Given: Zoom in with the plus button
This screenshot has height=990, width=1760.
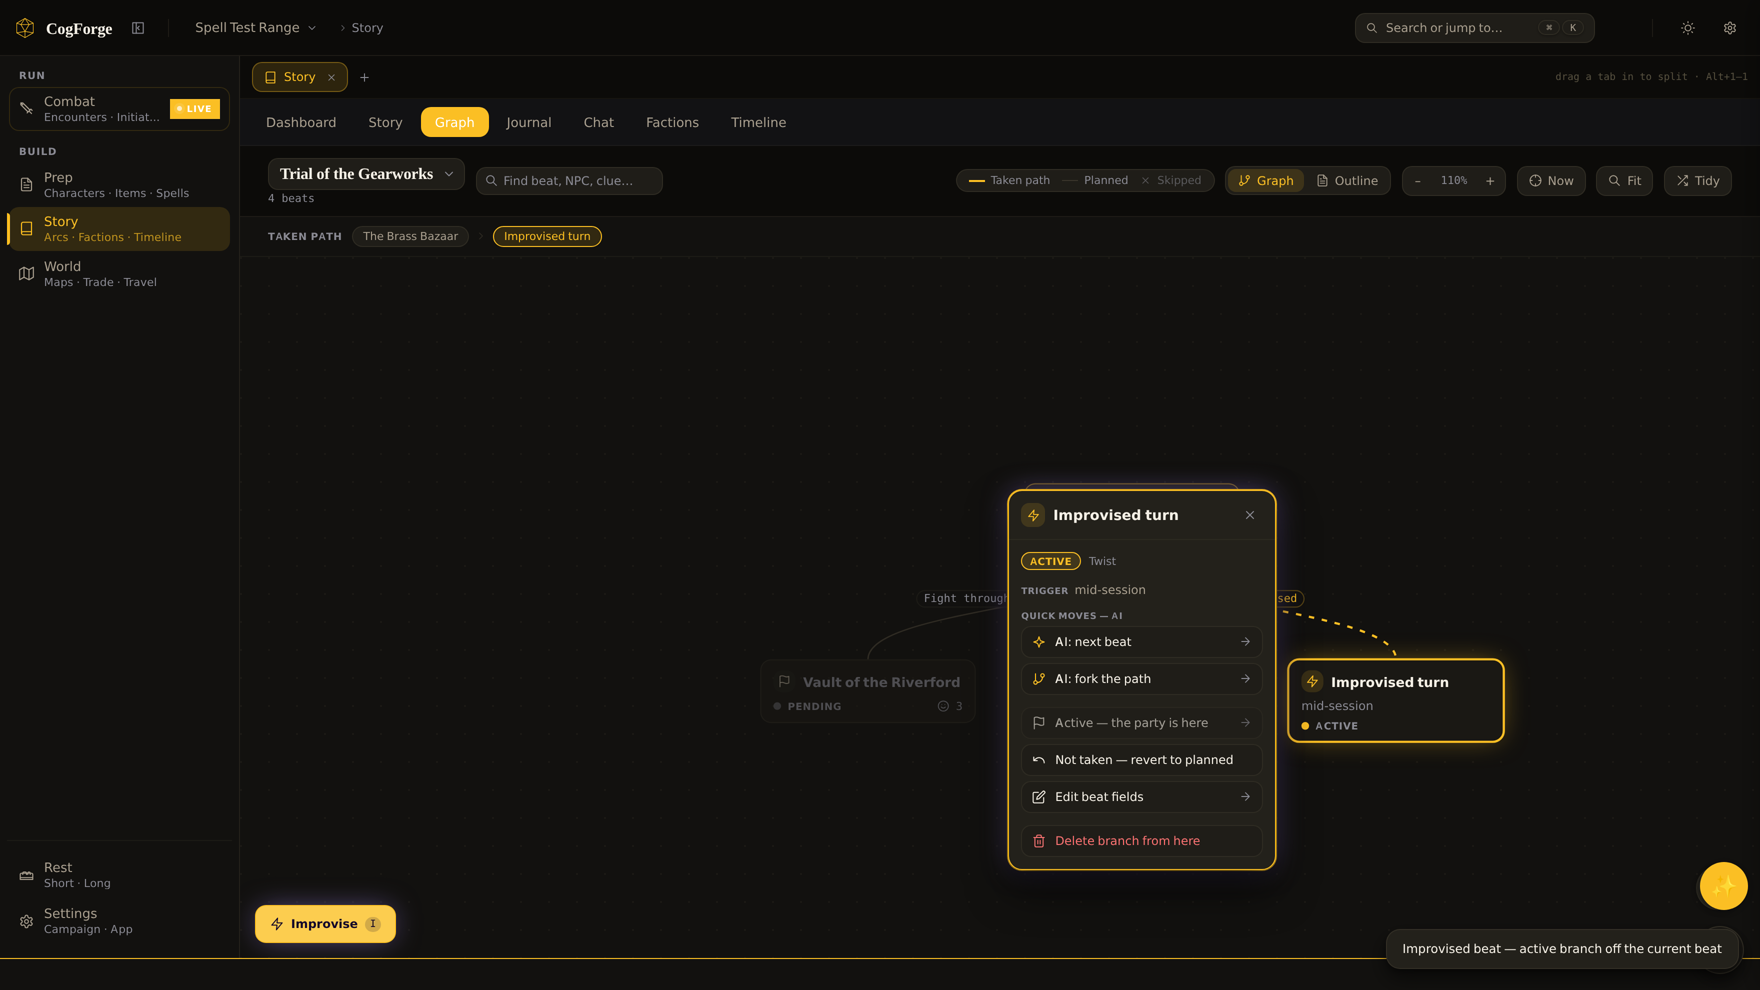Looking at the screenshot, I should pyautogui.click(x=1490, y=181).
